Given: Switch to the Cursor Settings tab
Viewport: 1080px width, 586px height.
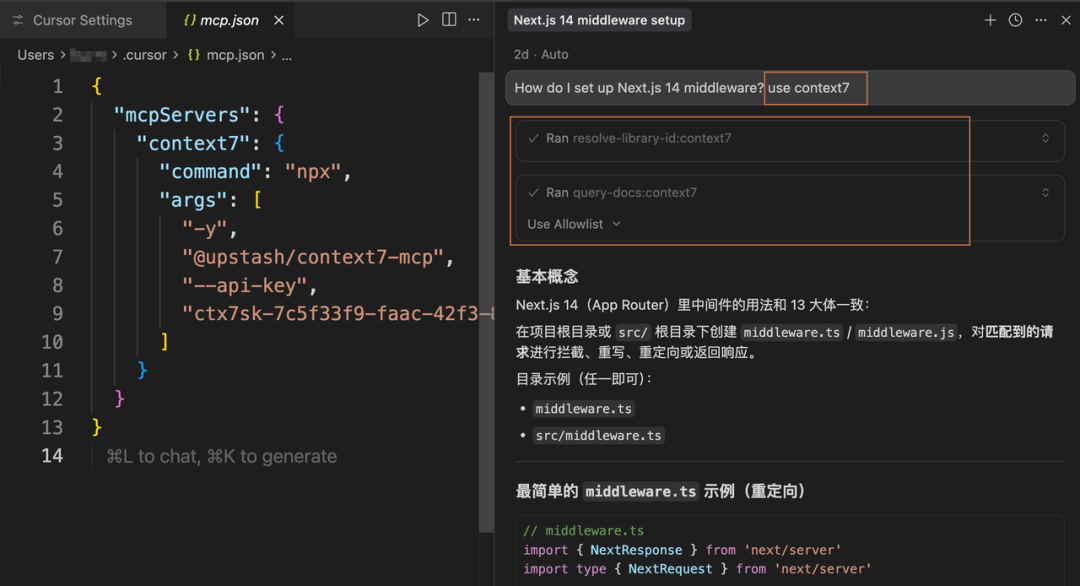Looking at the screenshot, I should pos(82,20).
